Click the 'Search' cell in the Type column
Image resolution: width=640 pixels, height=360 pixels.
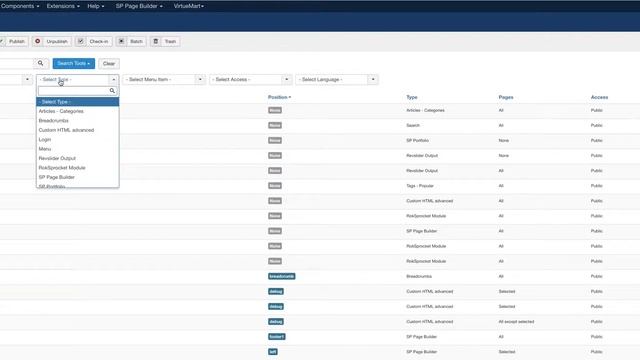point(413,125)
